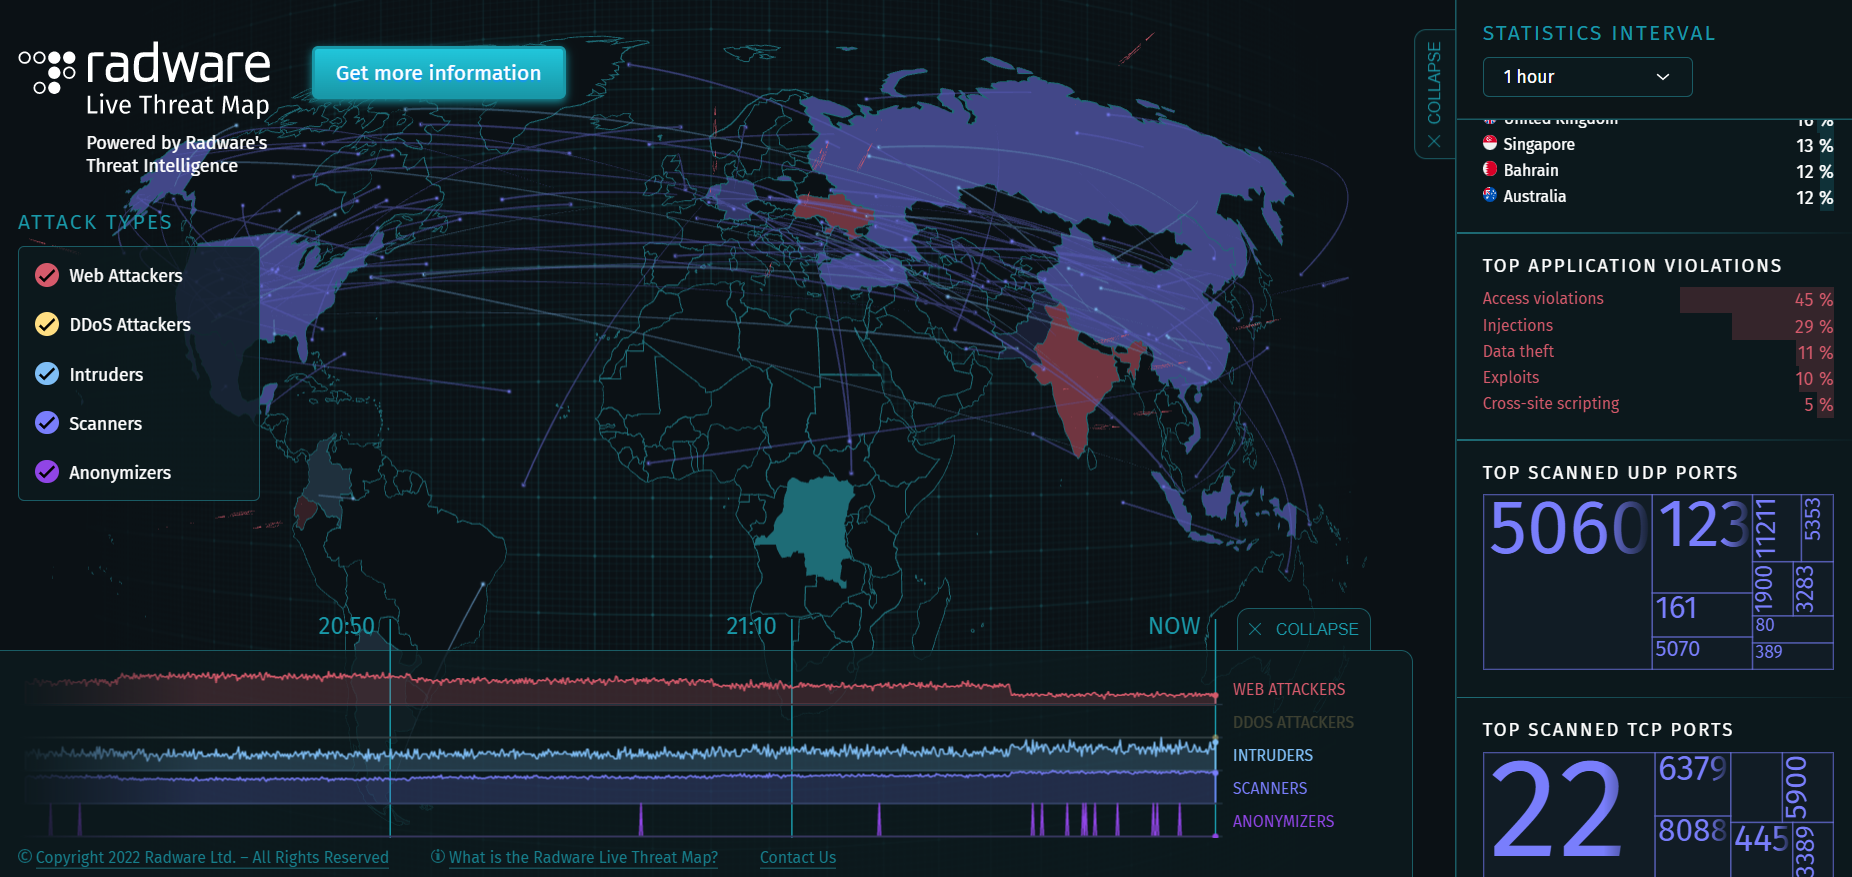The width and height of the screenshot is (1852, 877).
Task: Collapse the right statistics side panel
Action: (x=1434, y=94)
